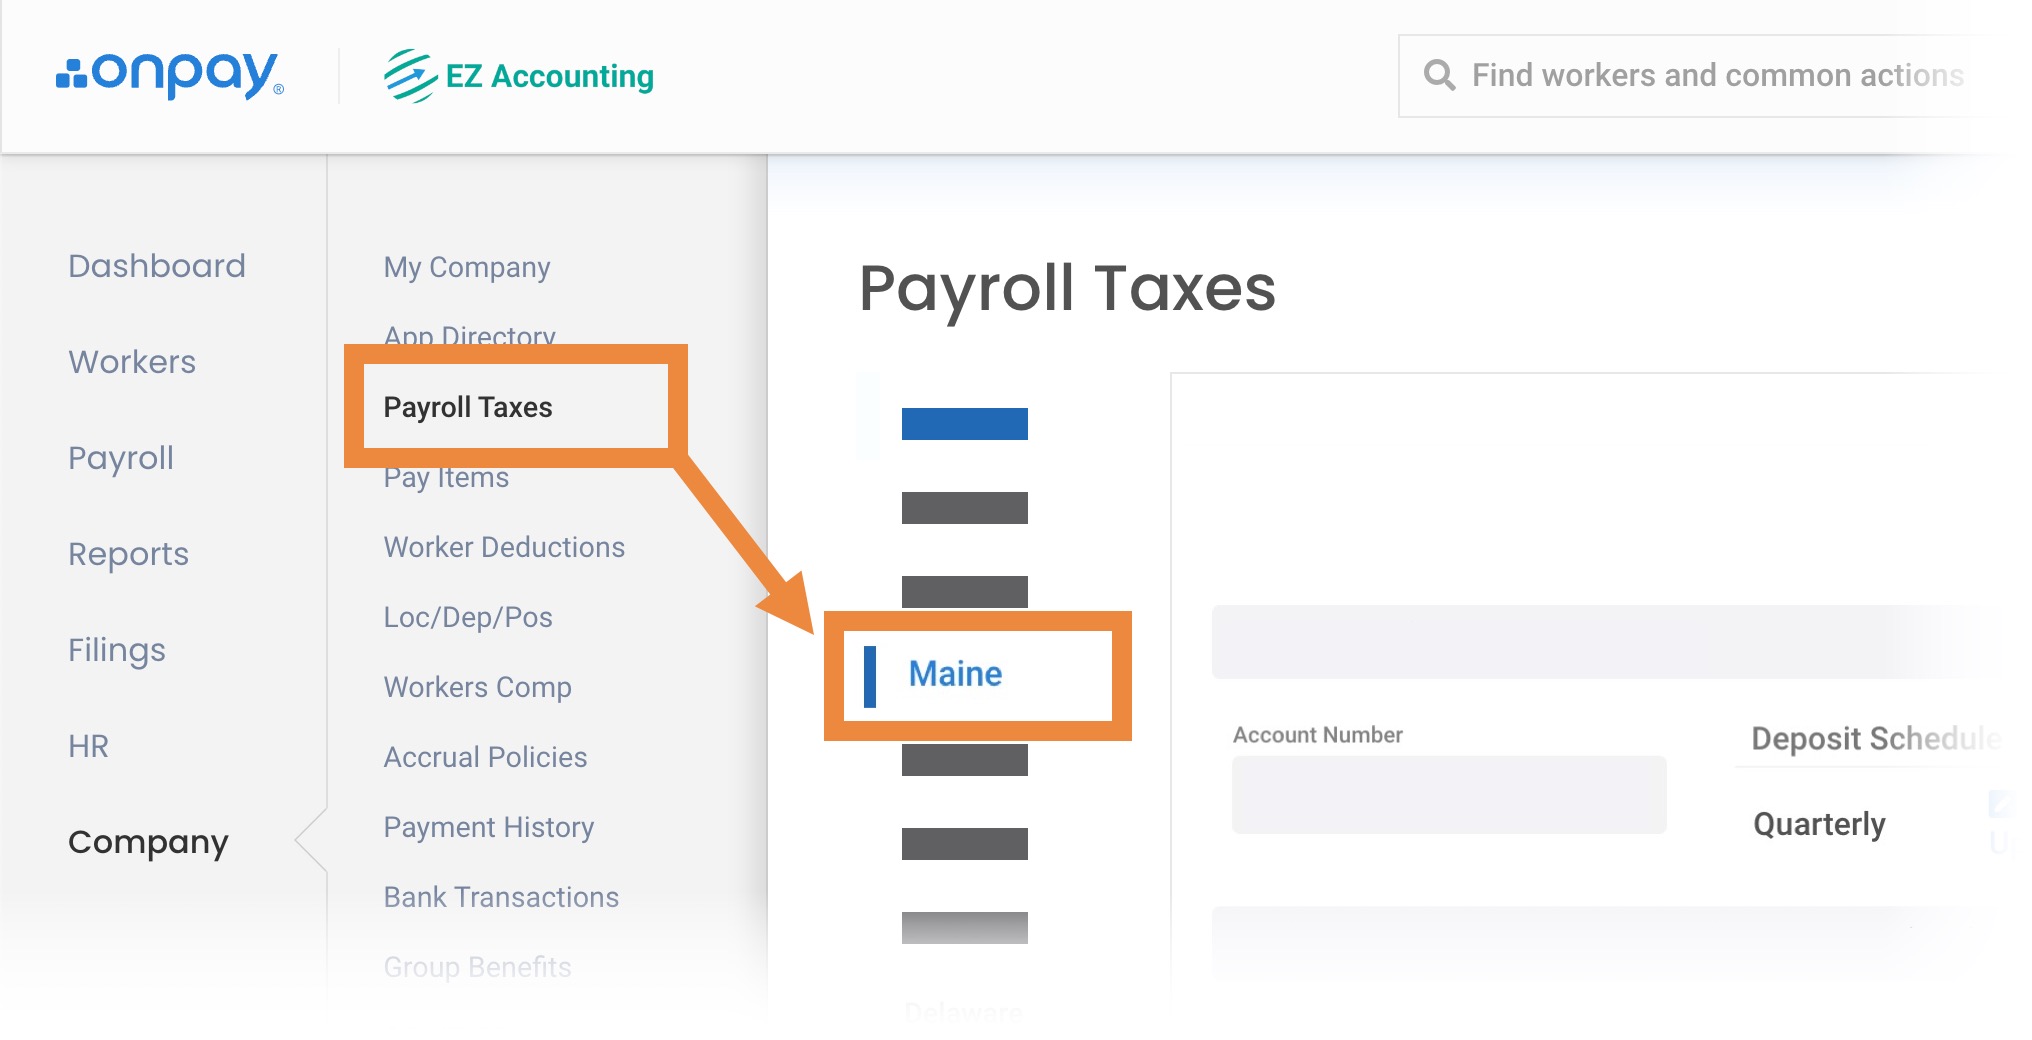Select the Company menu item

[148, 842]
